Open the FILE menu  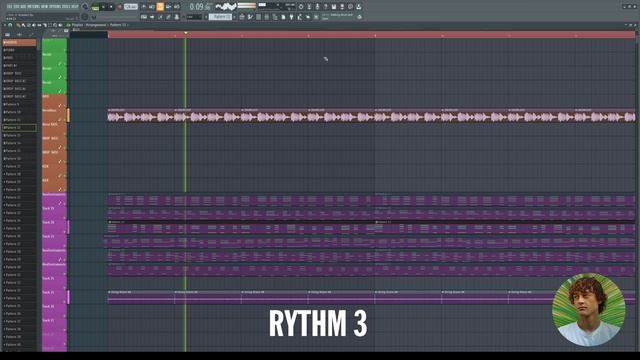[9, 7]
